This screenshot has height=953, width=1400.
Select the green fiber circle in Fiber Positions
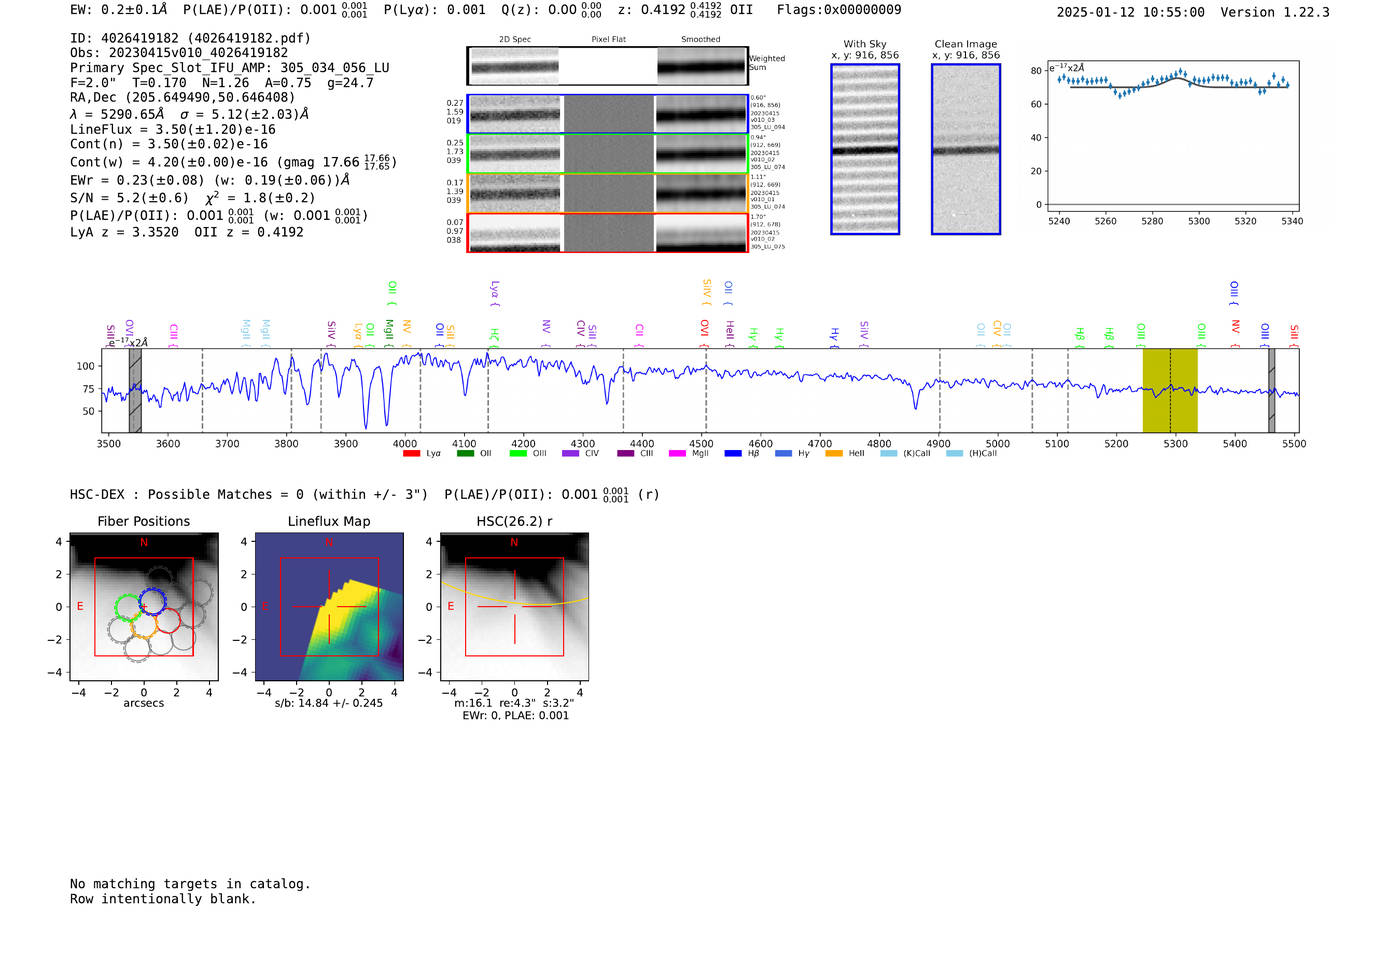(128, 608)
